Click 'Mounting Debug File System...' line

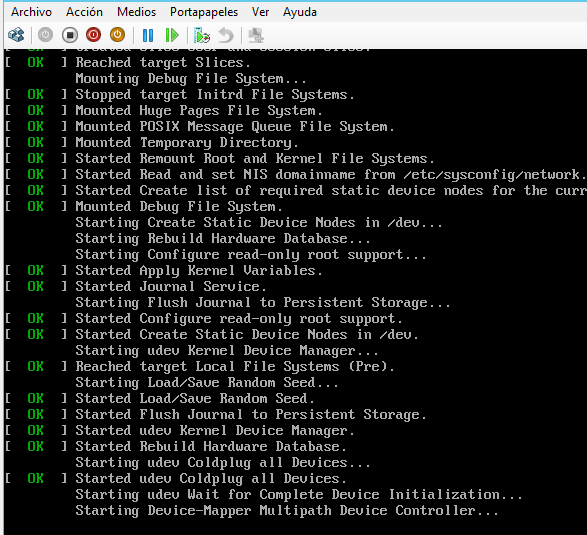coord(191,79)
